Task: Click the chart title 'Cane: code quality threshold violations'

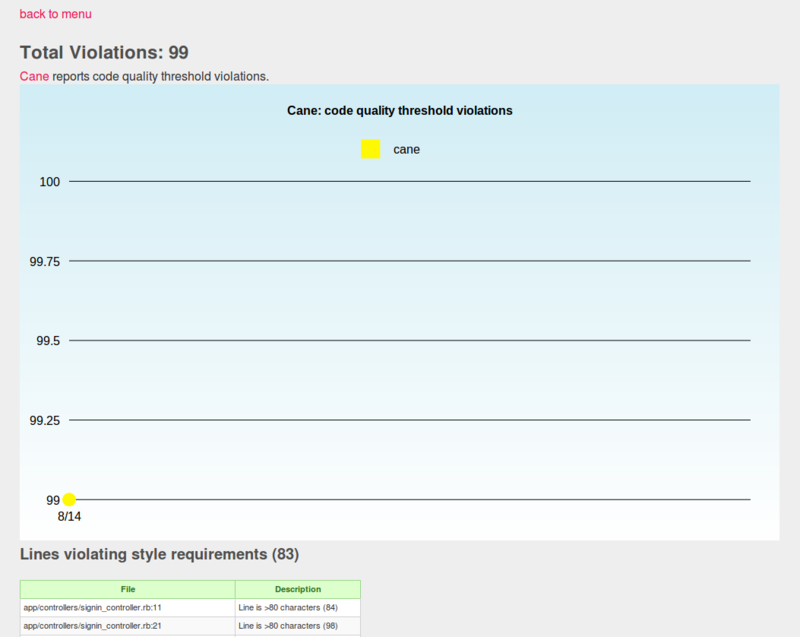Action: 399,111
